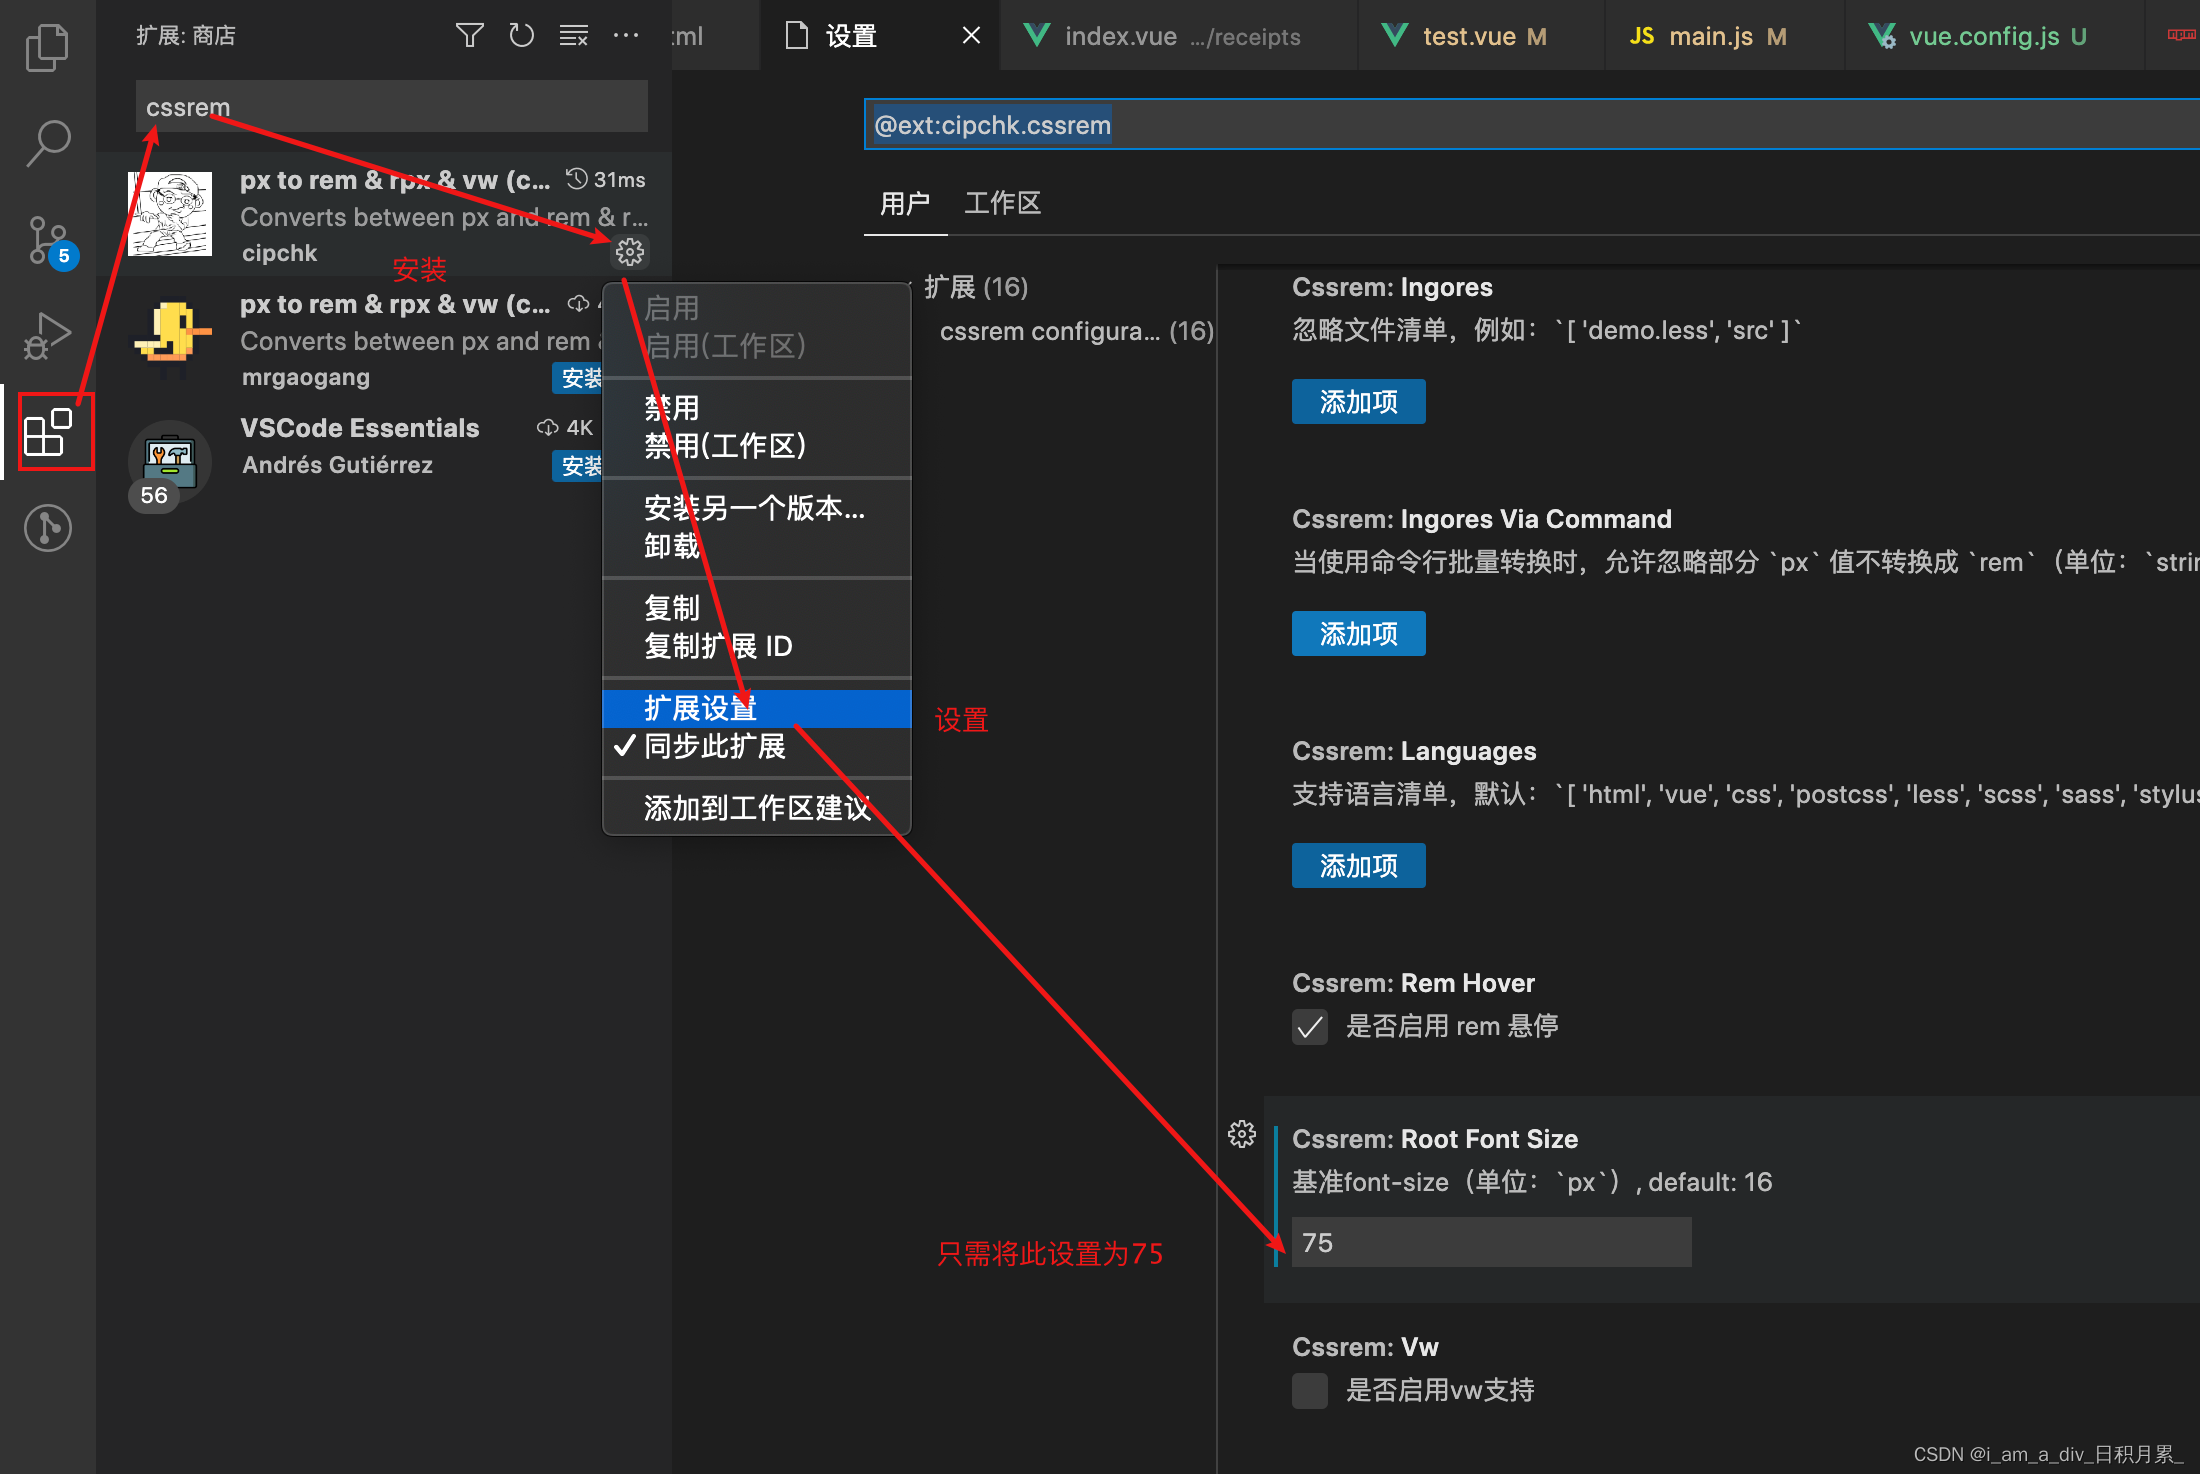Screen dimensions: 2200x1474
Task: Expand the 扩展 (16) settings tree node
Action: (974, 288)
